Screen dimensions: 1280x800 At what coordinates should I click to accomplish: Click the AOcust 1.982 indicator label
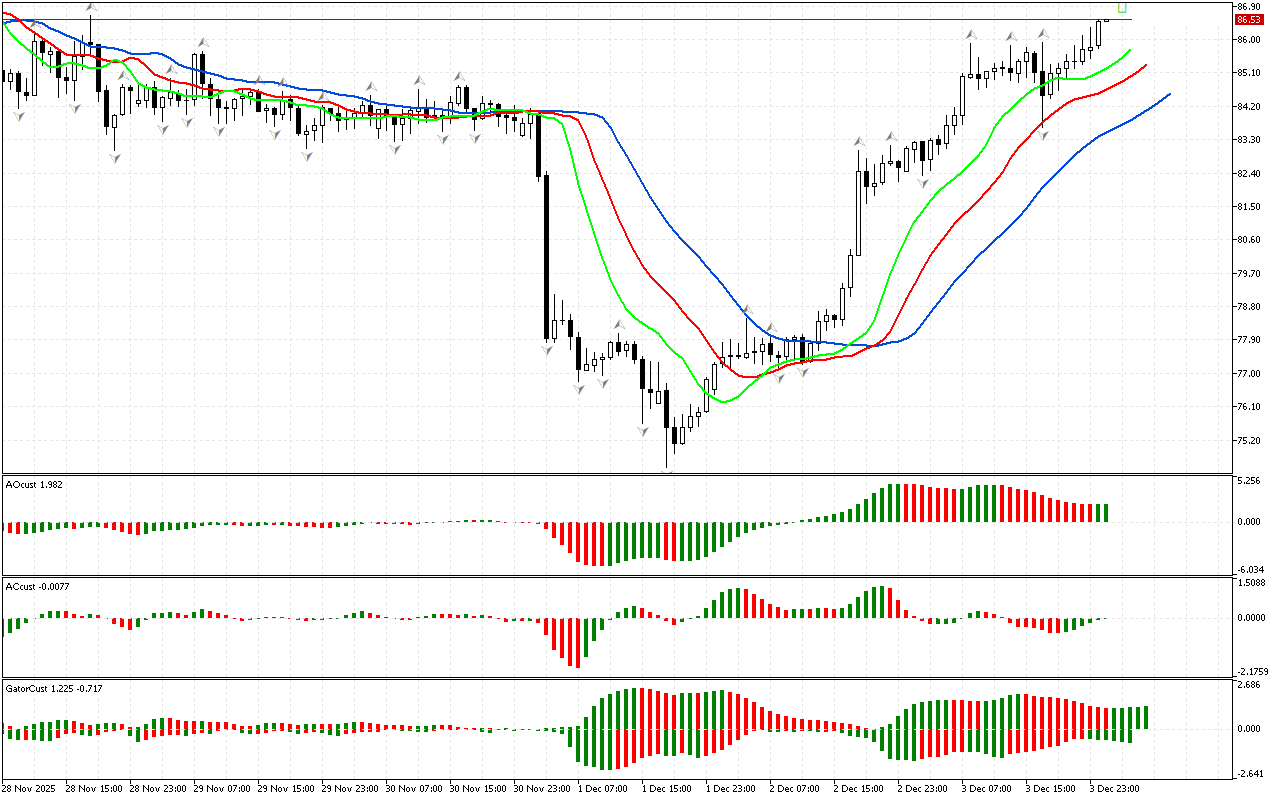36,485
